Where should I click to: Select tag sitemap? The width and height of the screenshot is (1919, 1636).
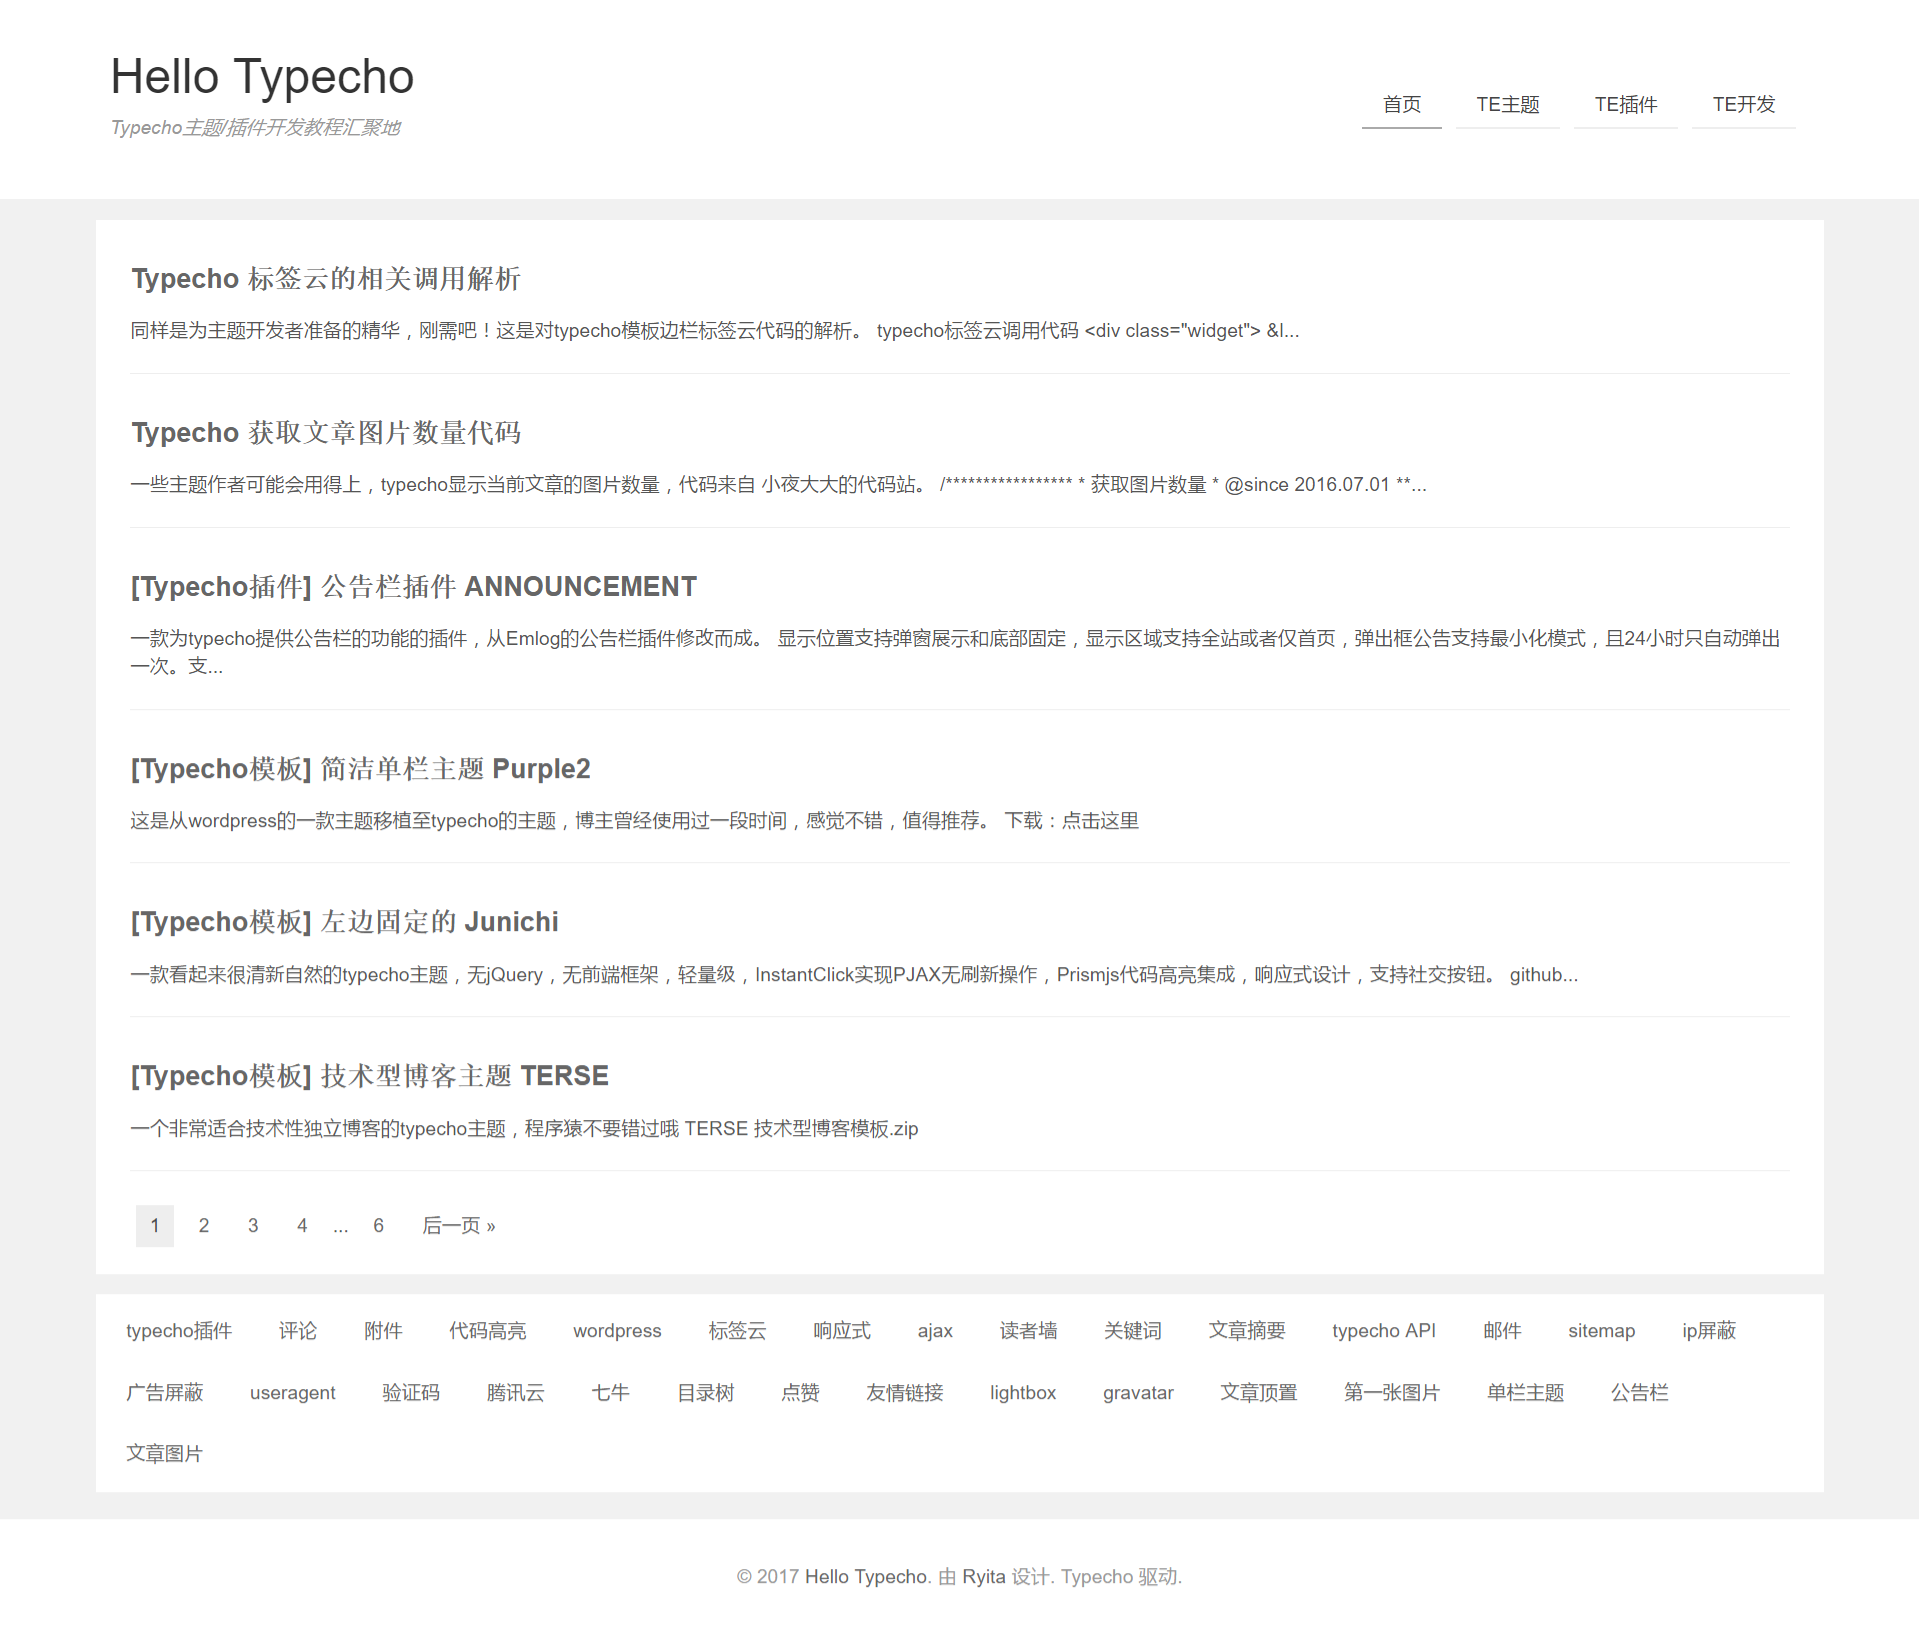pos(1601,1331)
